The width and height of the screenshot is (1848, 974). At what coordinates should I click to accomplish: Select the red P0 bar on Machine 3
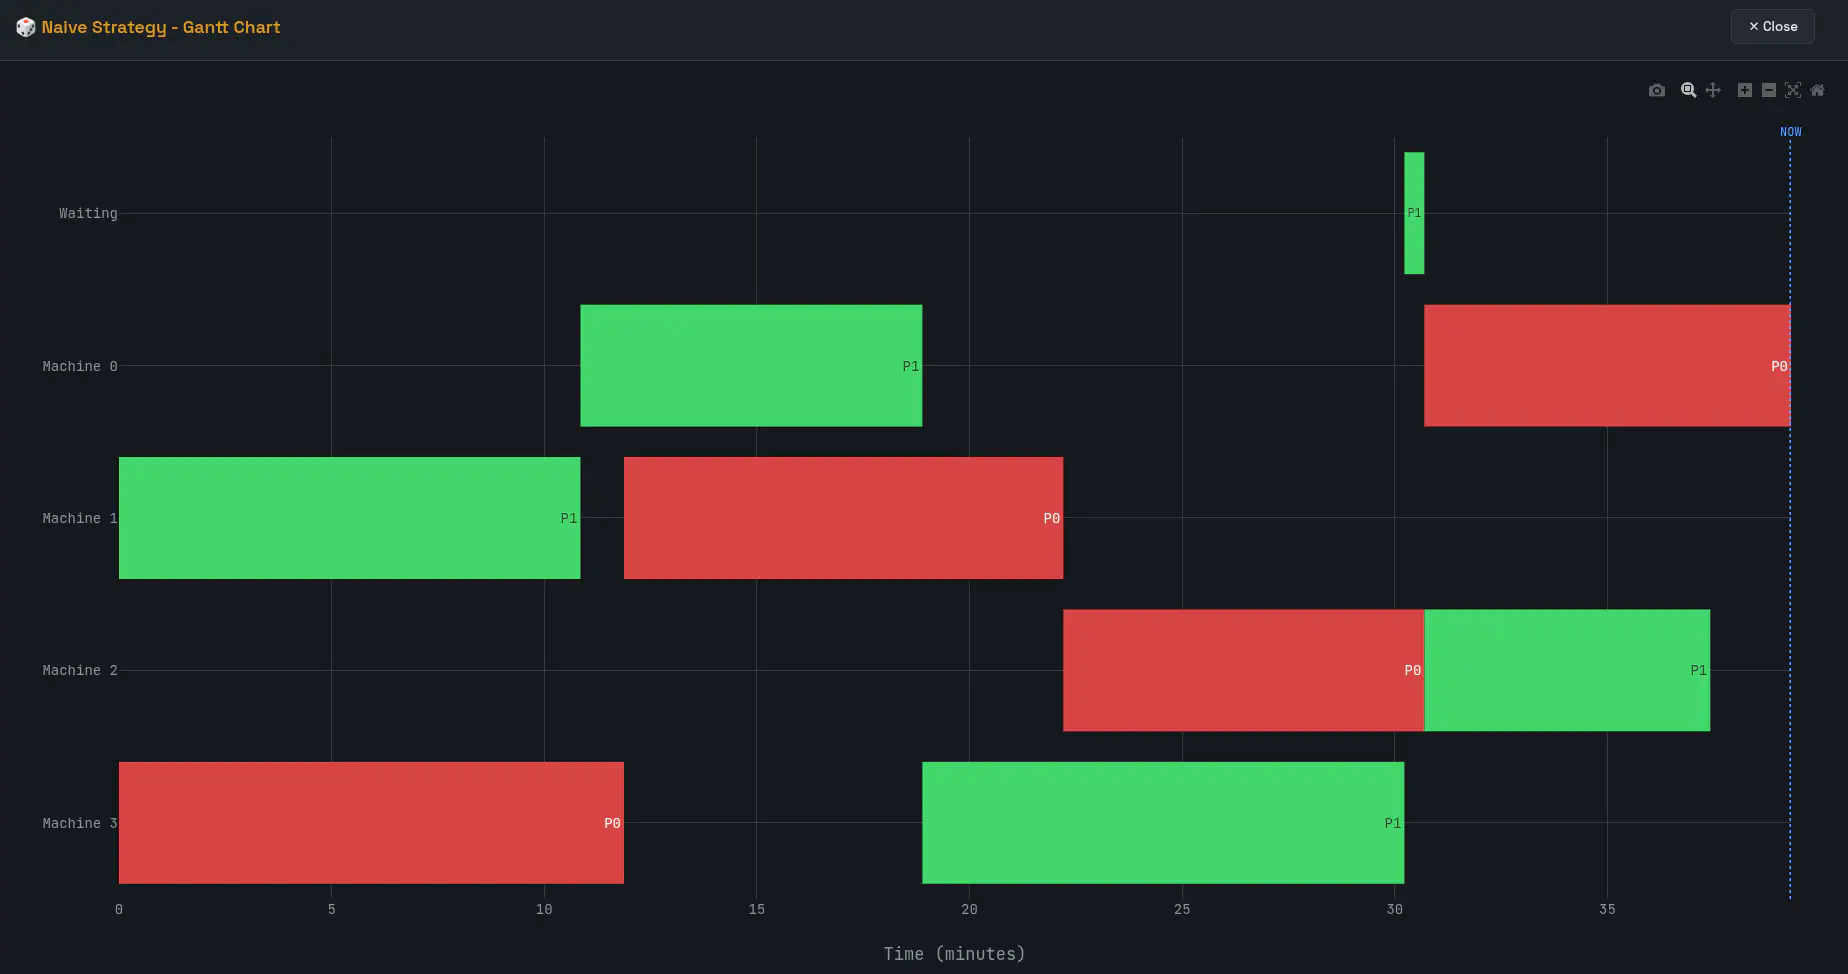point(371,823)
